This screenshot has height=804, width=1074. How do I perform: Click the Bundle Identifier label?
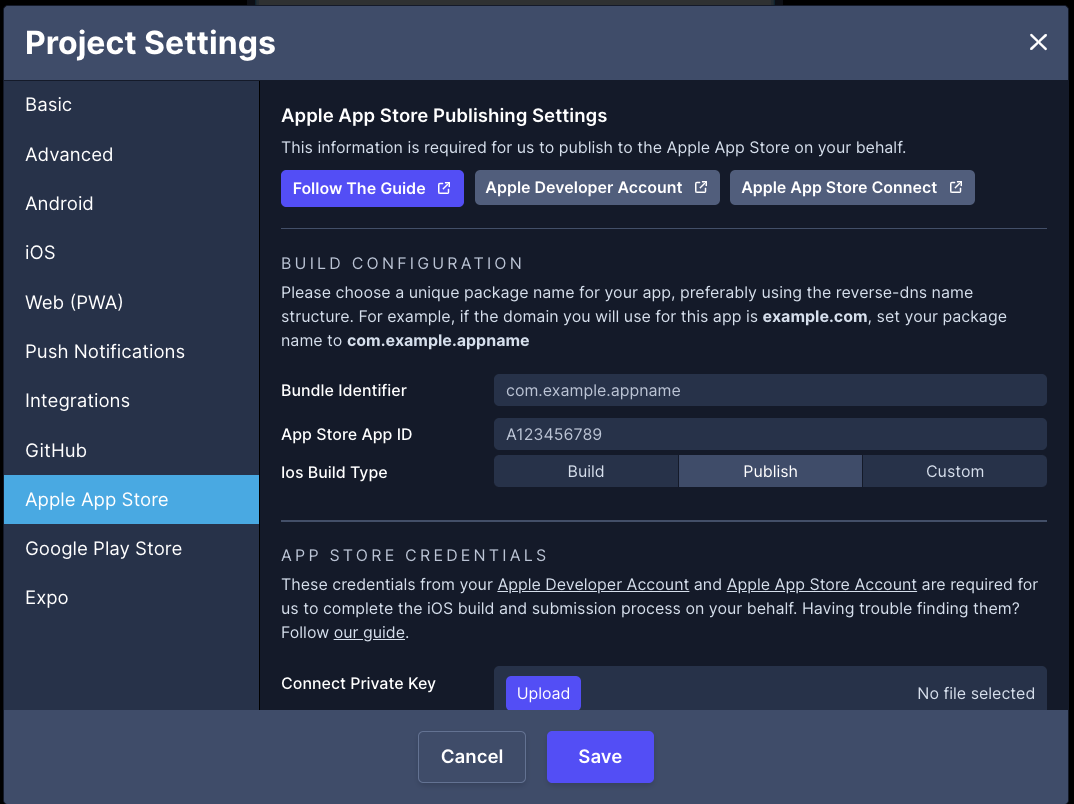coord(344,390)
